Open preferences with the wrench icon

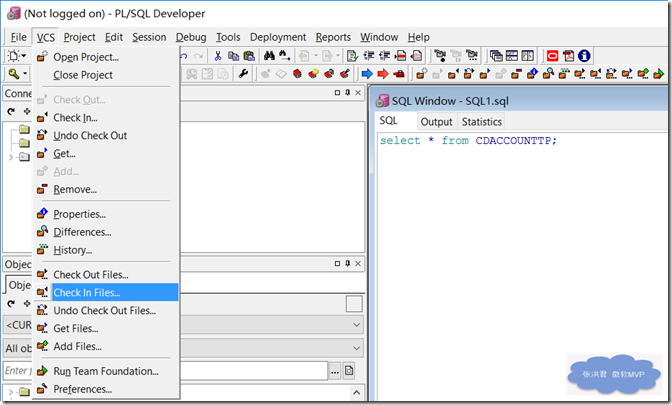pos(243,74)
